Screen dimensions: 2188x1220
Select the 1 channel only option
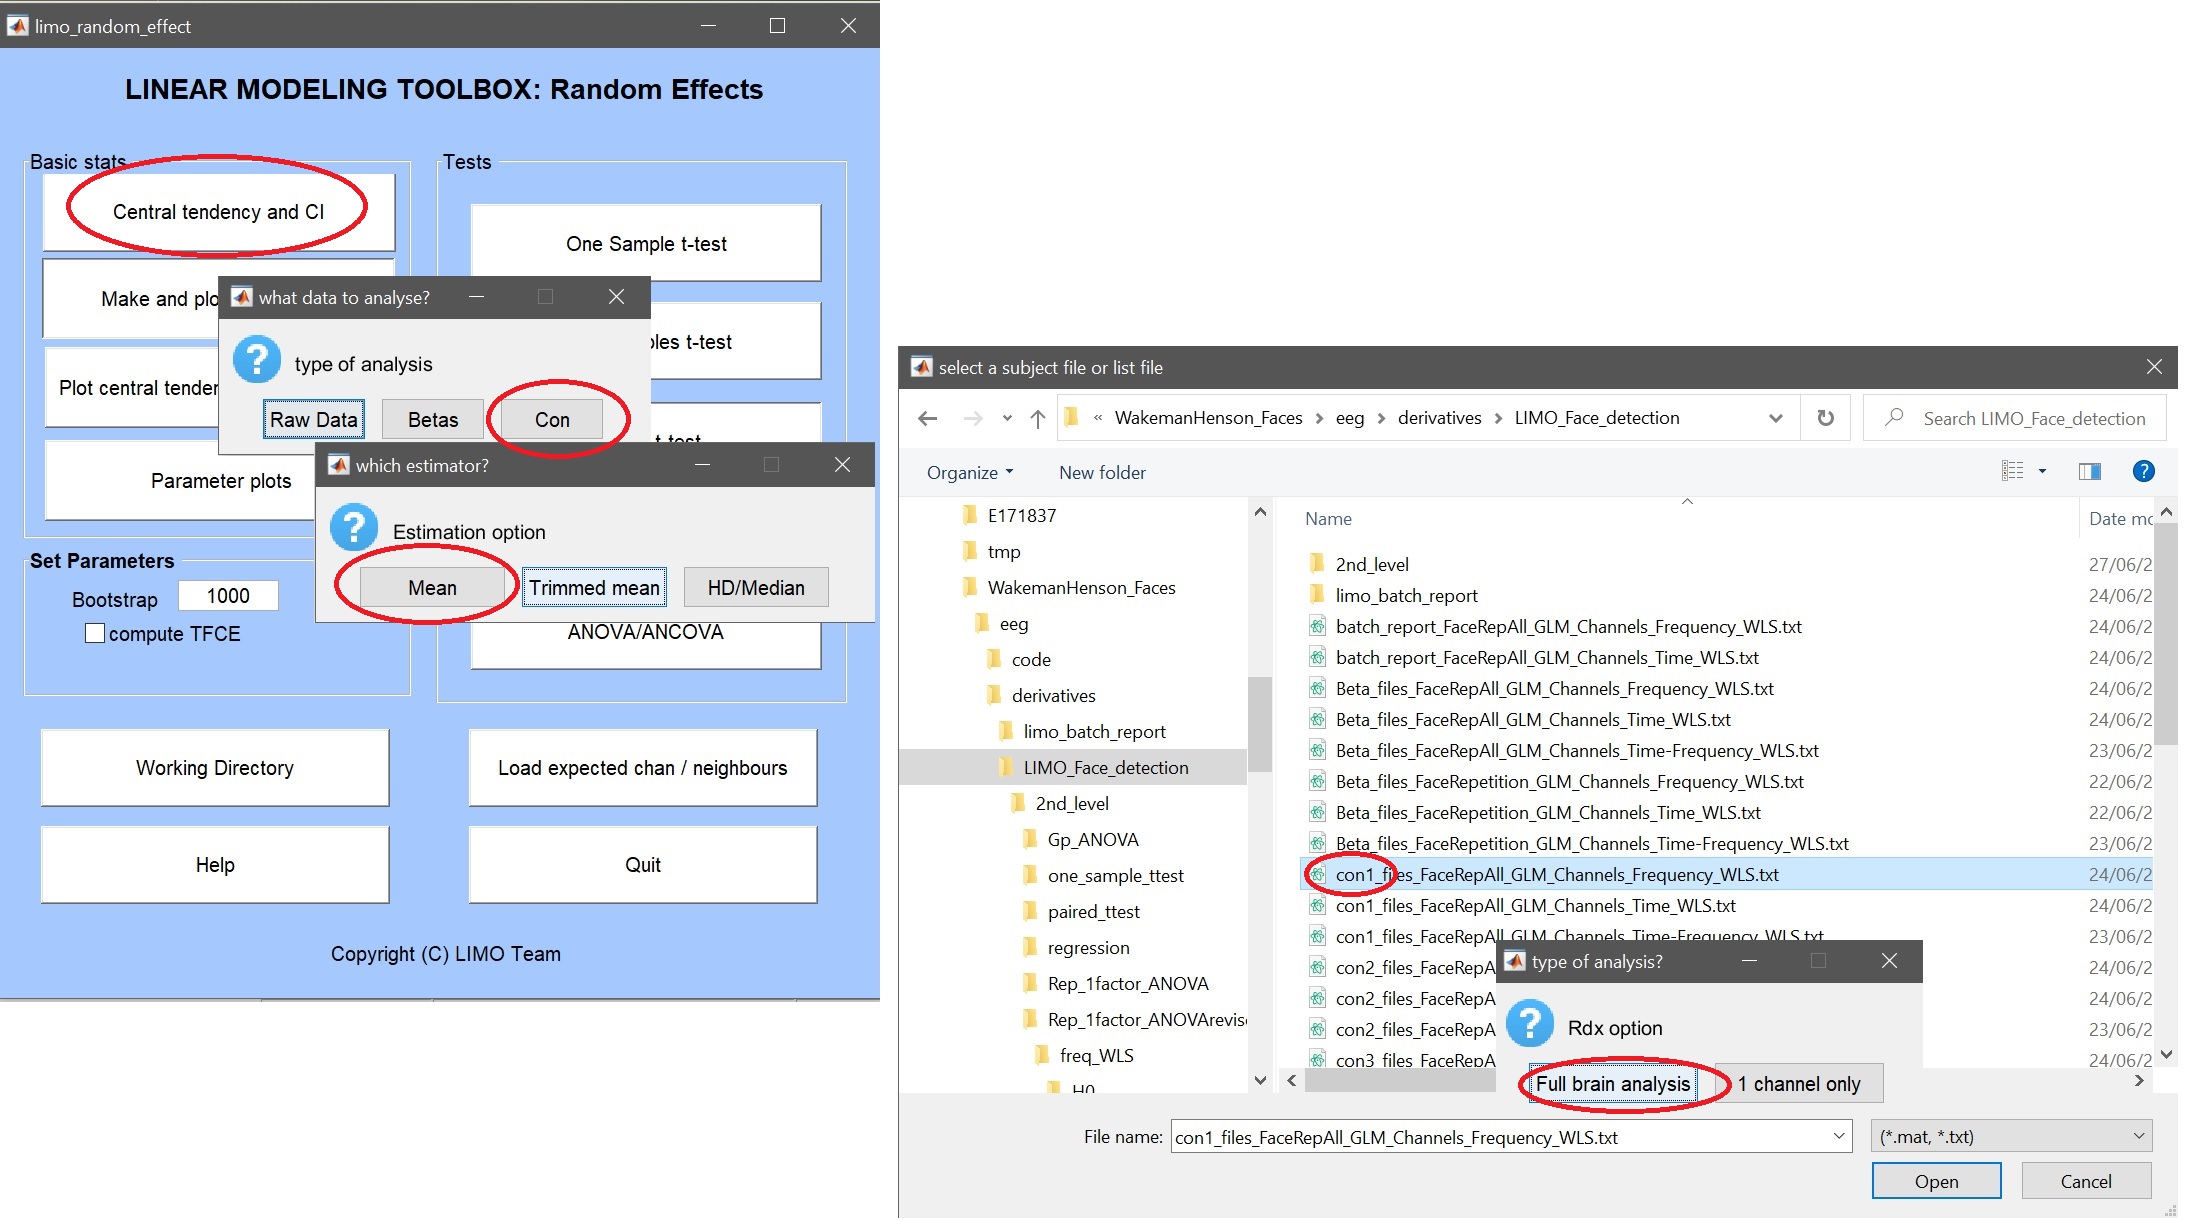tap(1798, 1084)
